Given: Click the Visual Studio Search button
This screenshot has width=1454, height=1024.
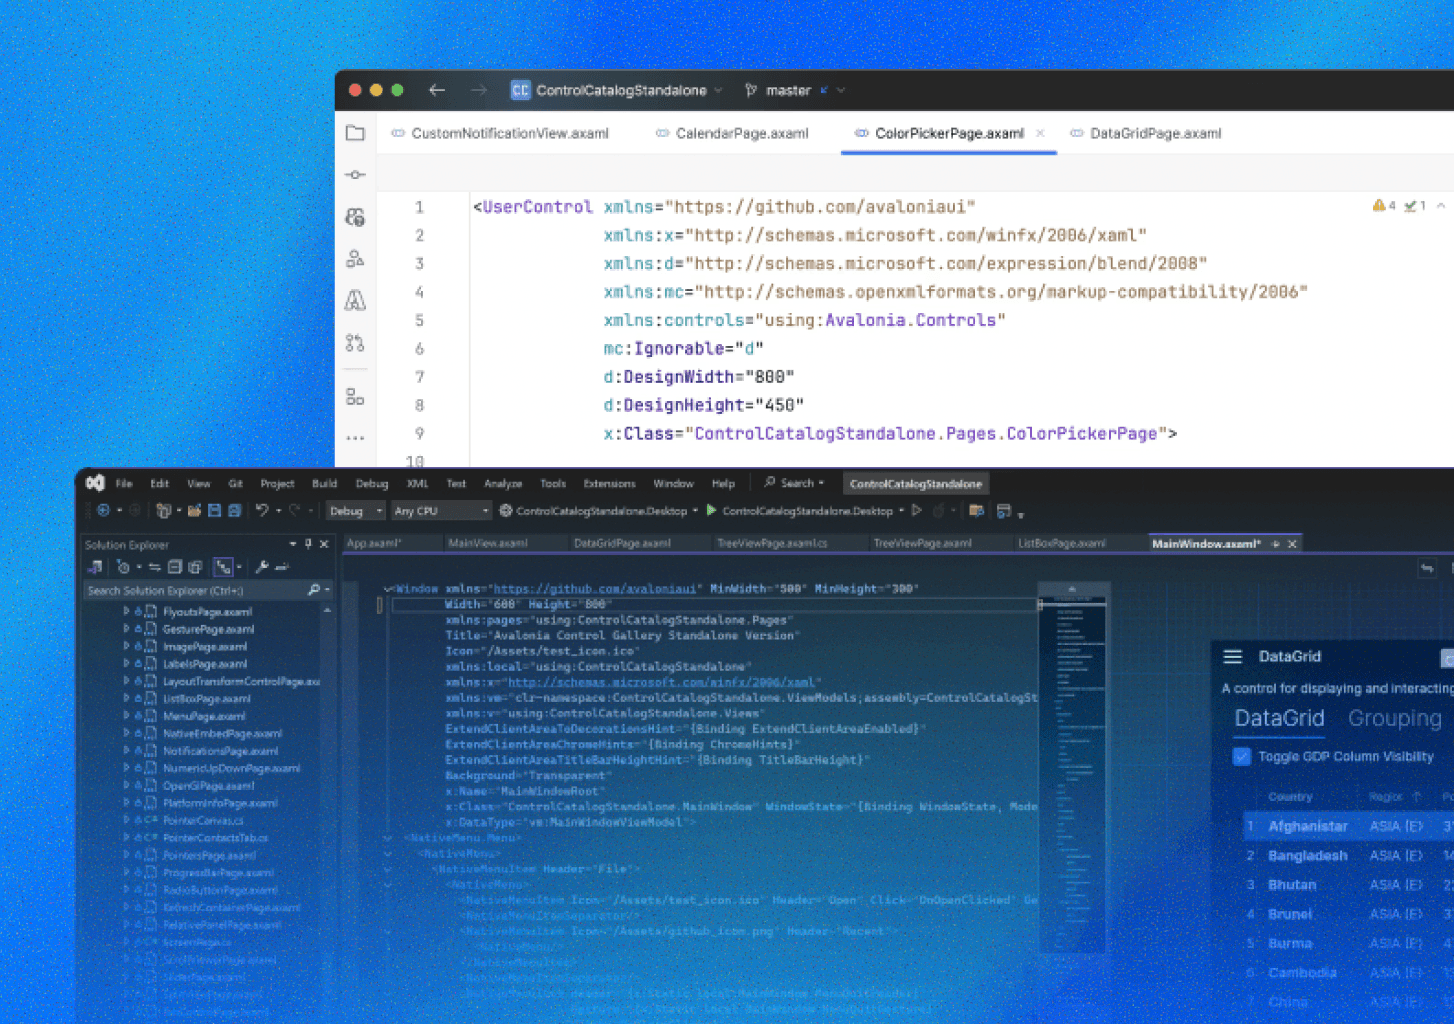Looking at the screenshot, I should (x=794, y=483).
